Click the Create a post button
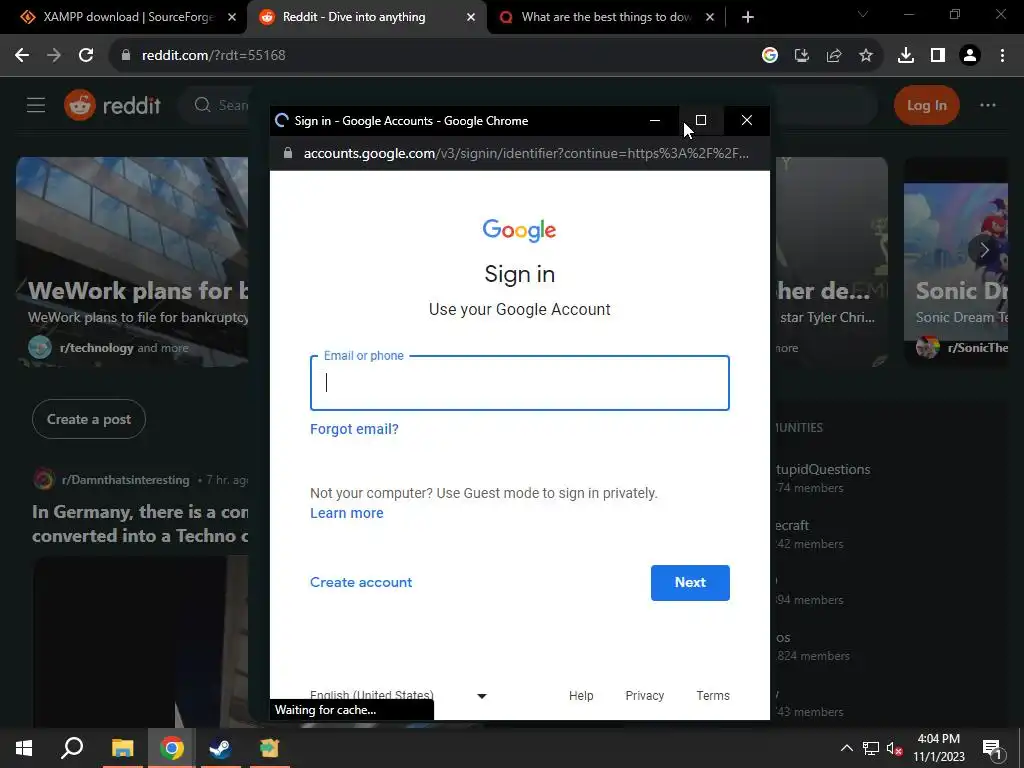This screenshot has width=1024, height=768. [89, 419]
